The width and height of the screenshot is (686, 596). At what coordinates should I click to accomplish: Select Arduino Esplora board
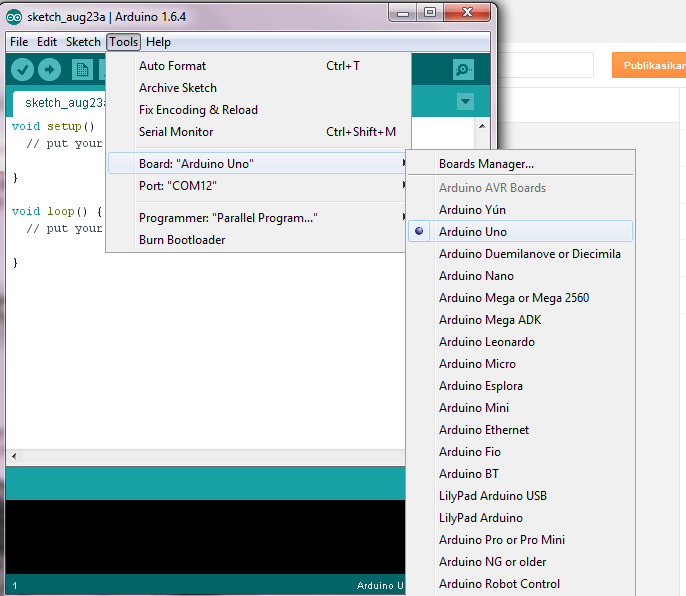pyautogui.click(x=520, y=386)
